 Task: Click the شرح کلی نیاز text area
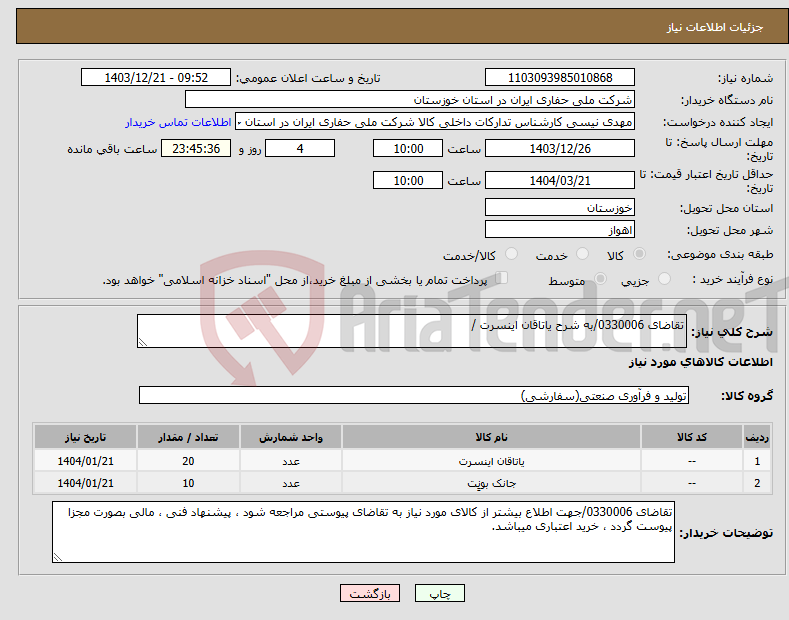click(x=412, y=331)
